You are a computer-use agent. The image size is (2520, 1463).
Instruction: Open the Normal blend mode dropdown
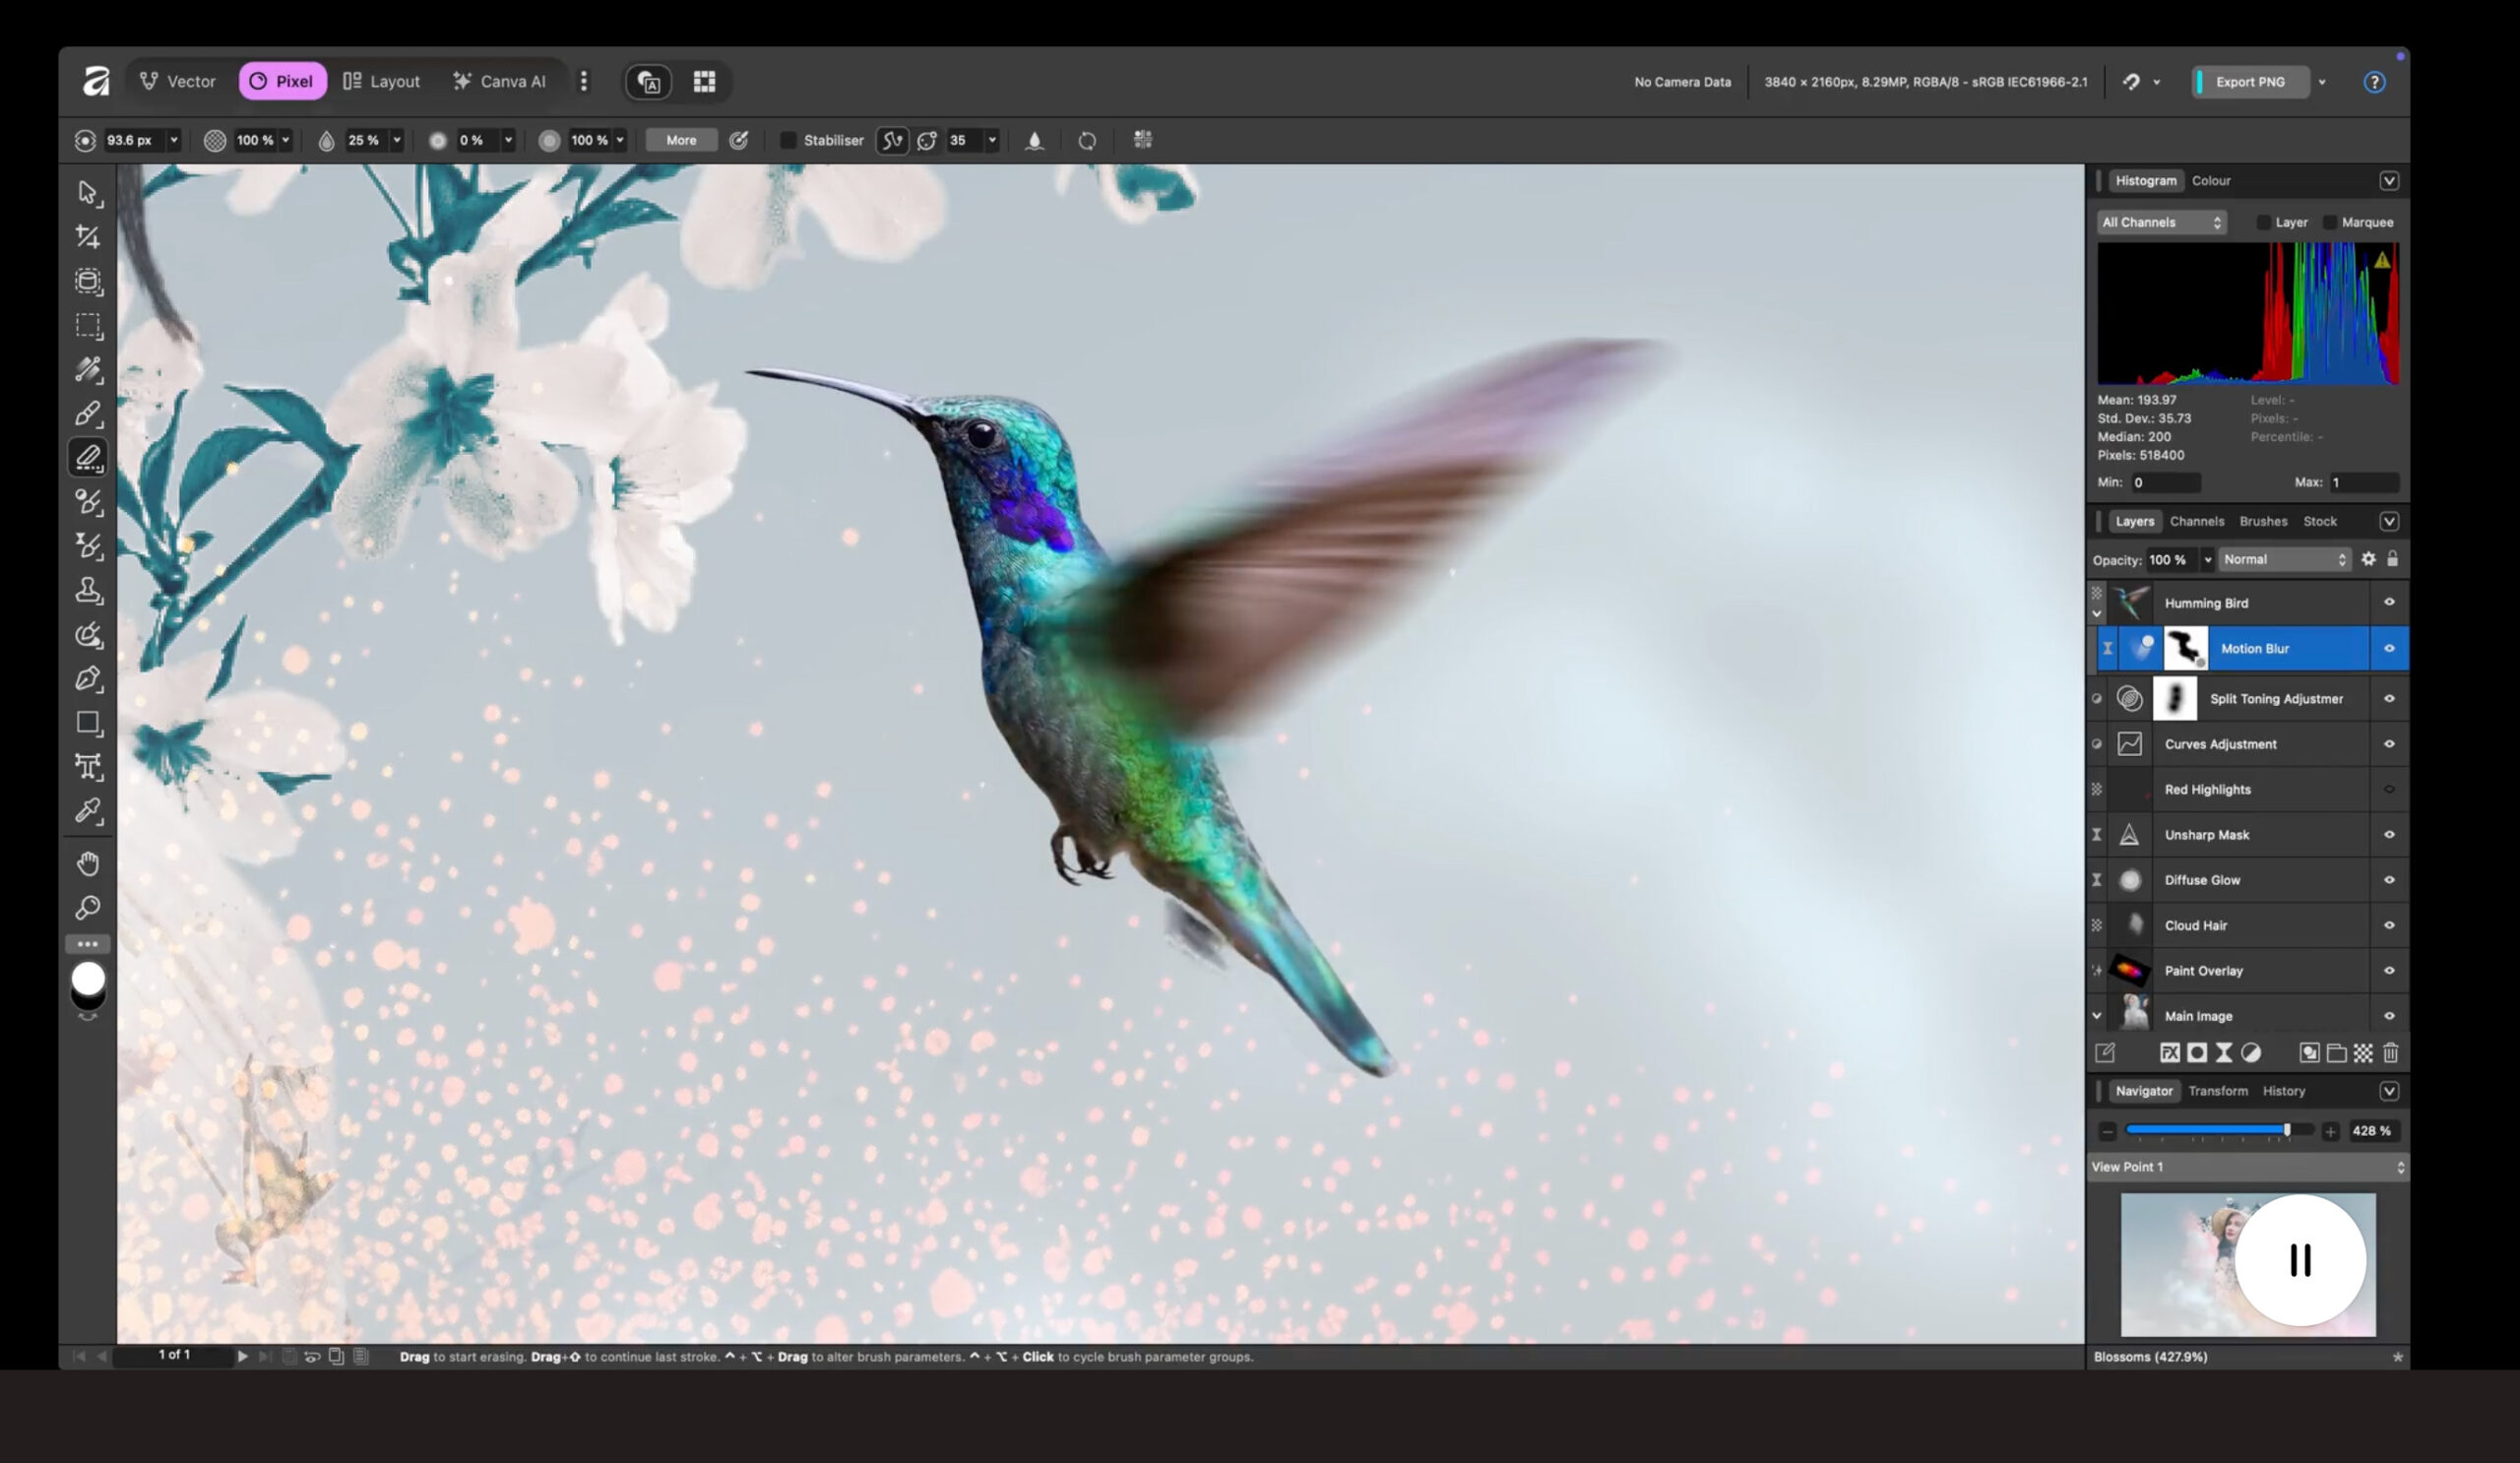2283,559
